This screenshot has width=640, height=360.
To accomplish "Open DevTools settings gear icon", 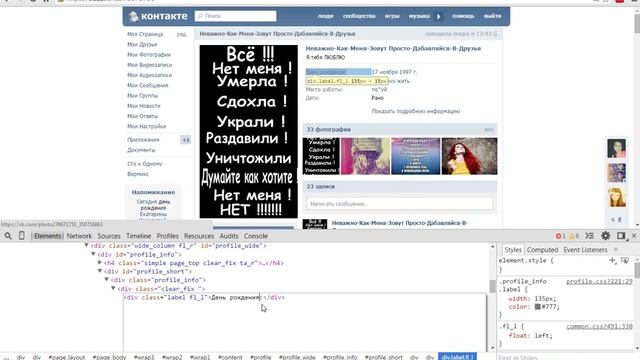I will [606, 236].
